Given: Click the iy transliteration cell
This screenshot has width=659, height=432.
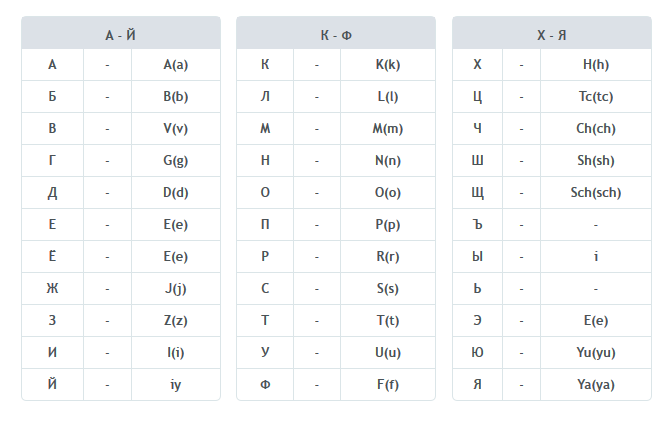Looking at the screenshot, I should (x=175, y=385).
